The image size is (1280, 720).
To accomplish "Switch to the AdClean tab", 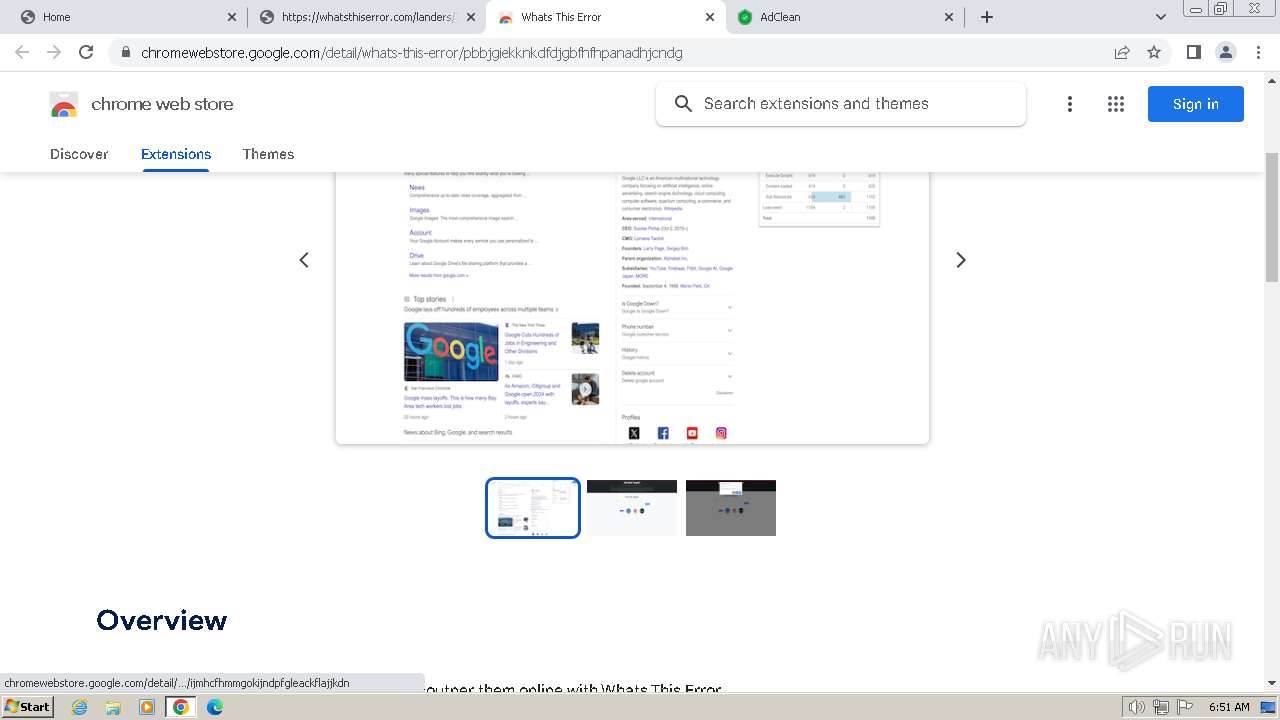I will (x=840, y=17).
